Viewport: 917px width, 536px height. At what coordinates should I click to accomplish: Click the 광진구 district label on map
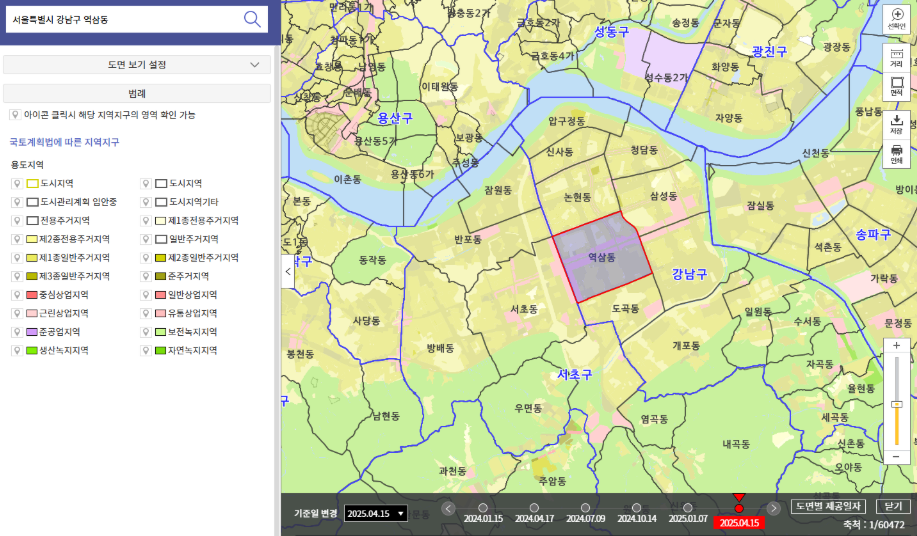[770, 51]
